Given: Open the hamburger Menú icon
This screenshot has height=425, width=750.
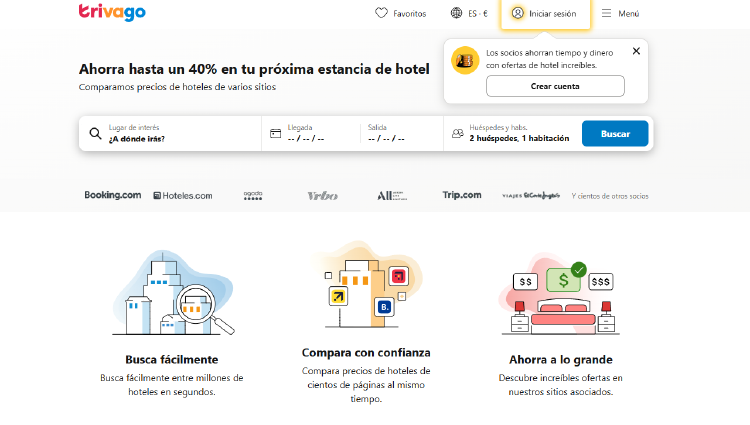Looking at the screenshot, I should [606, 14].
